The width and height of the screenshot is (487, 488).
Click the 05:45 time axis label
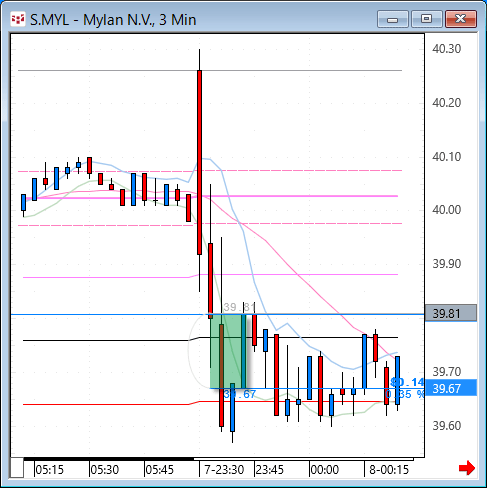coord(160,470)
